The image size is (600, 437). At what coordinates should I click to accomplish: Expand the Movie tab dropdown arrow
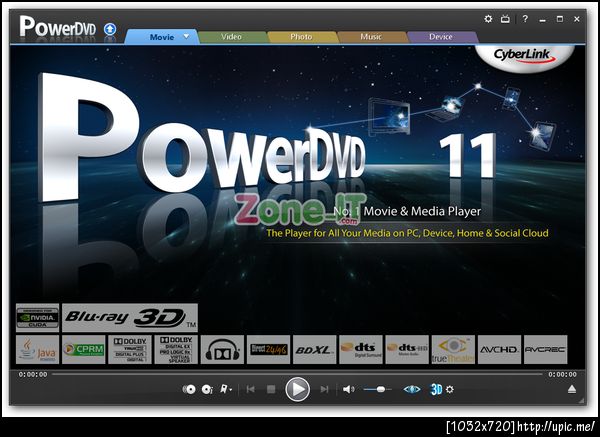pyautogui.click(x=186, y=36)
